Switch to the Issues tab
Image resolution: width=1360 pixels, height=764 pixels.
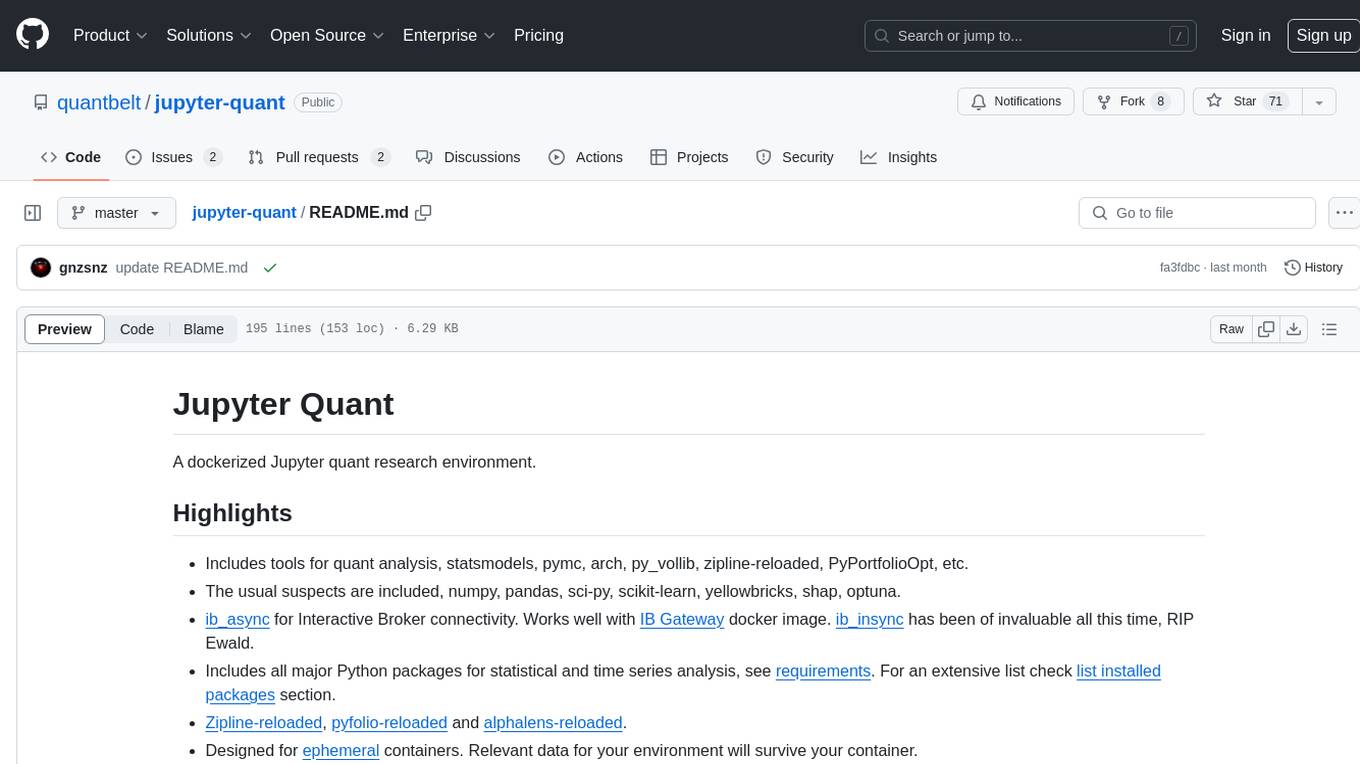coord(173,157)
